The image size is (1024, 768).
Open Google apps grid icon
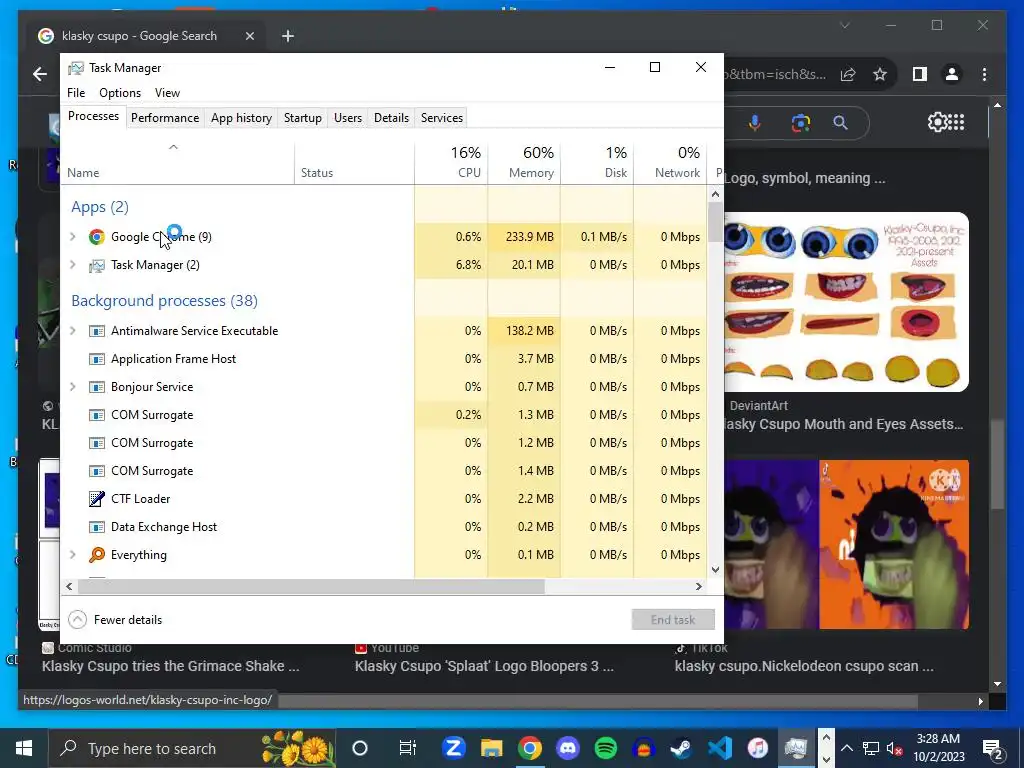[956, 121]
